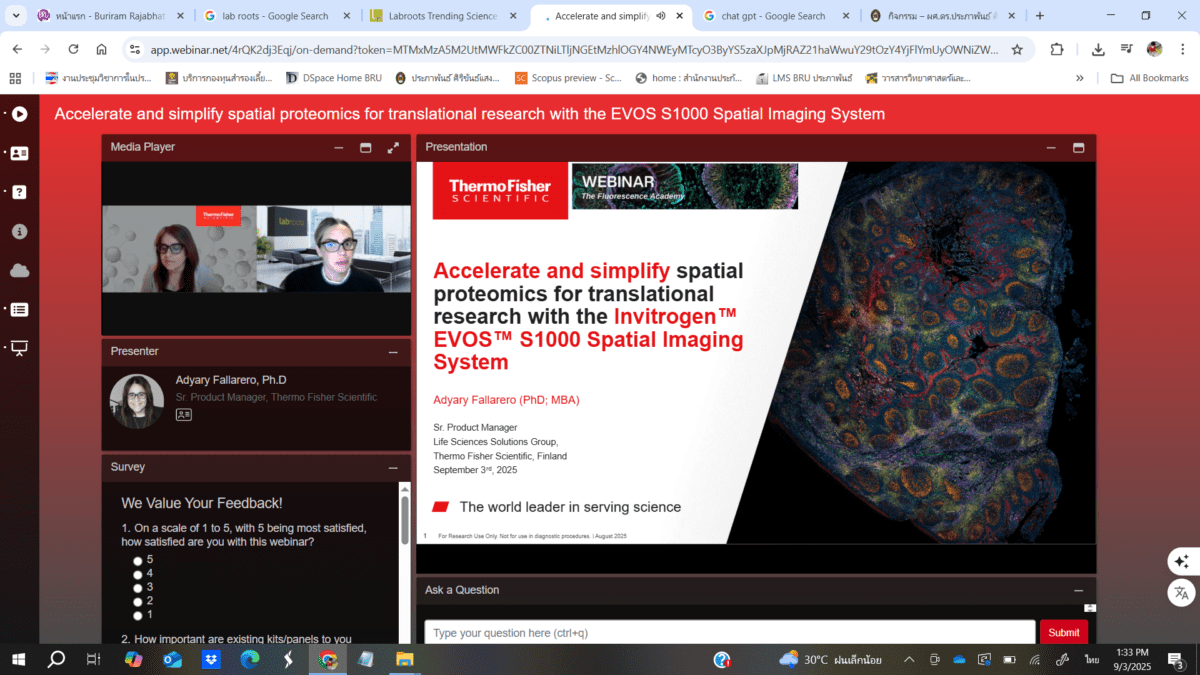Viewport: 1200px width, 675px height.
Task: Open new browser tab
Action: pos(1040,16)
